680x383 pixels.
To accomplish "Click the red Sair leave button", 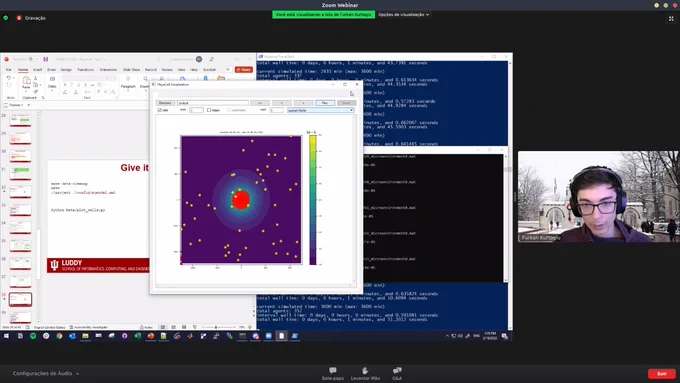I will (x=661, y=373).
